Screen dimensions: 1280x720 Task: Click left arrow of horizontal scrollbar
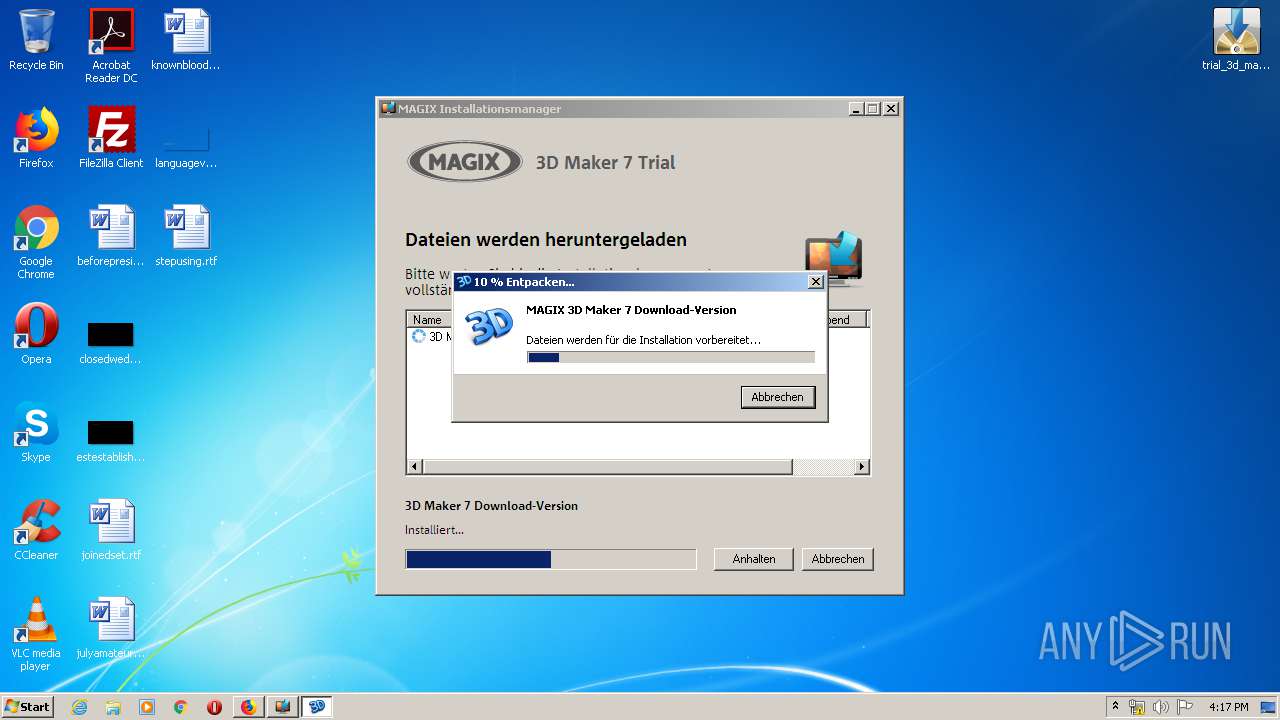point(414,467)
